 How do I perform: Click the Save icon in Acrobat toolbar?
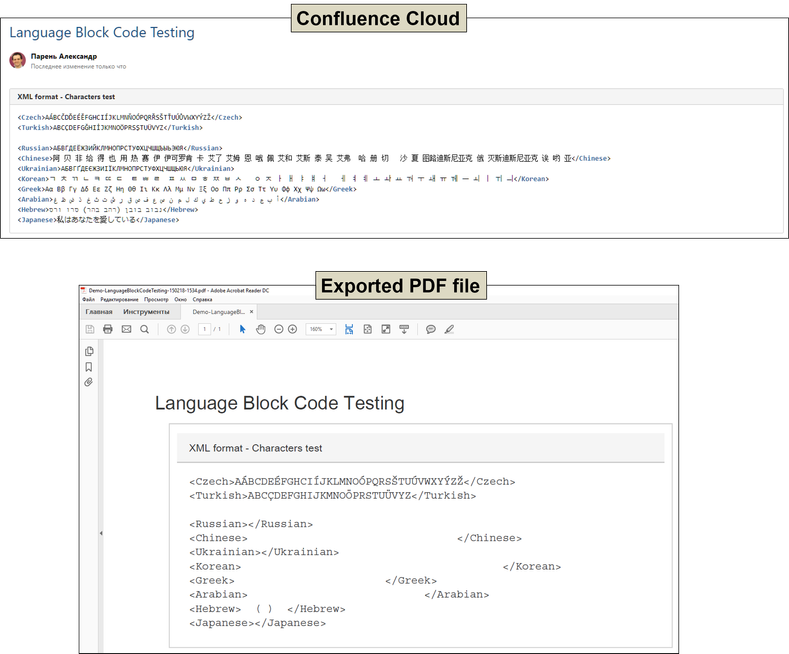point(90,329)
